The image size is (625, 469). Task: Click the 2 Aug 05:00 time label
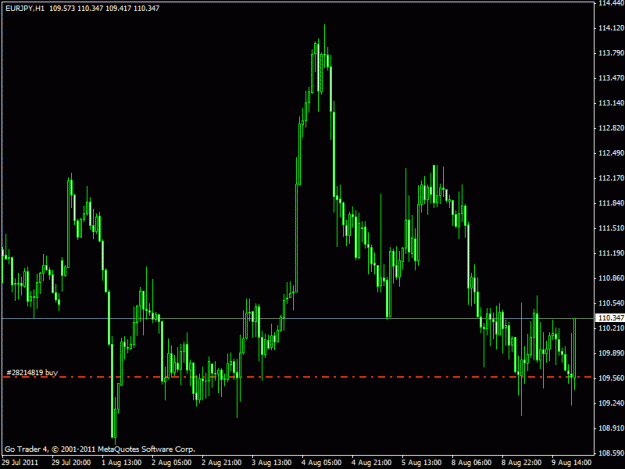pos(171,463)
